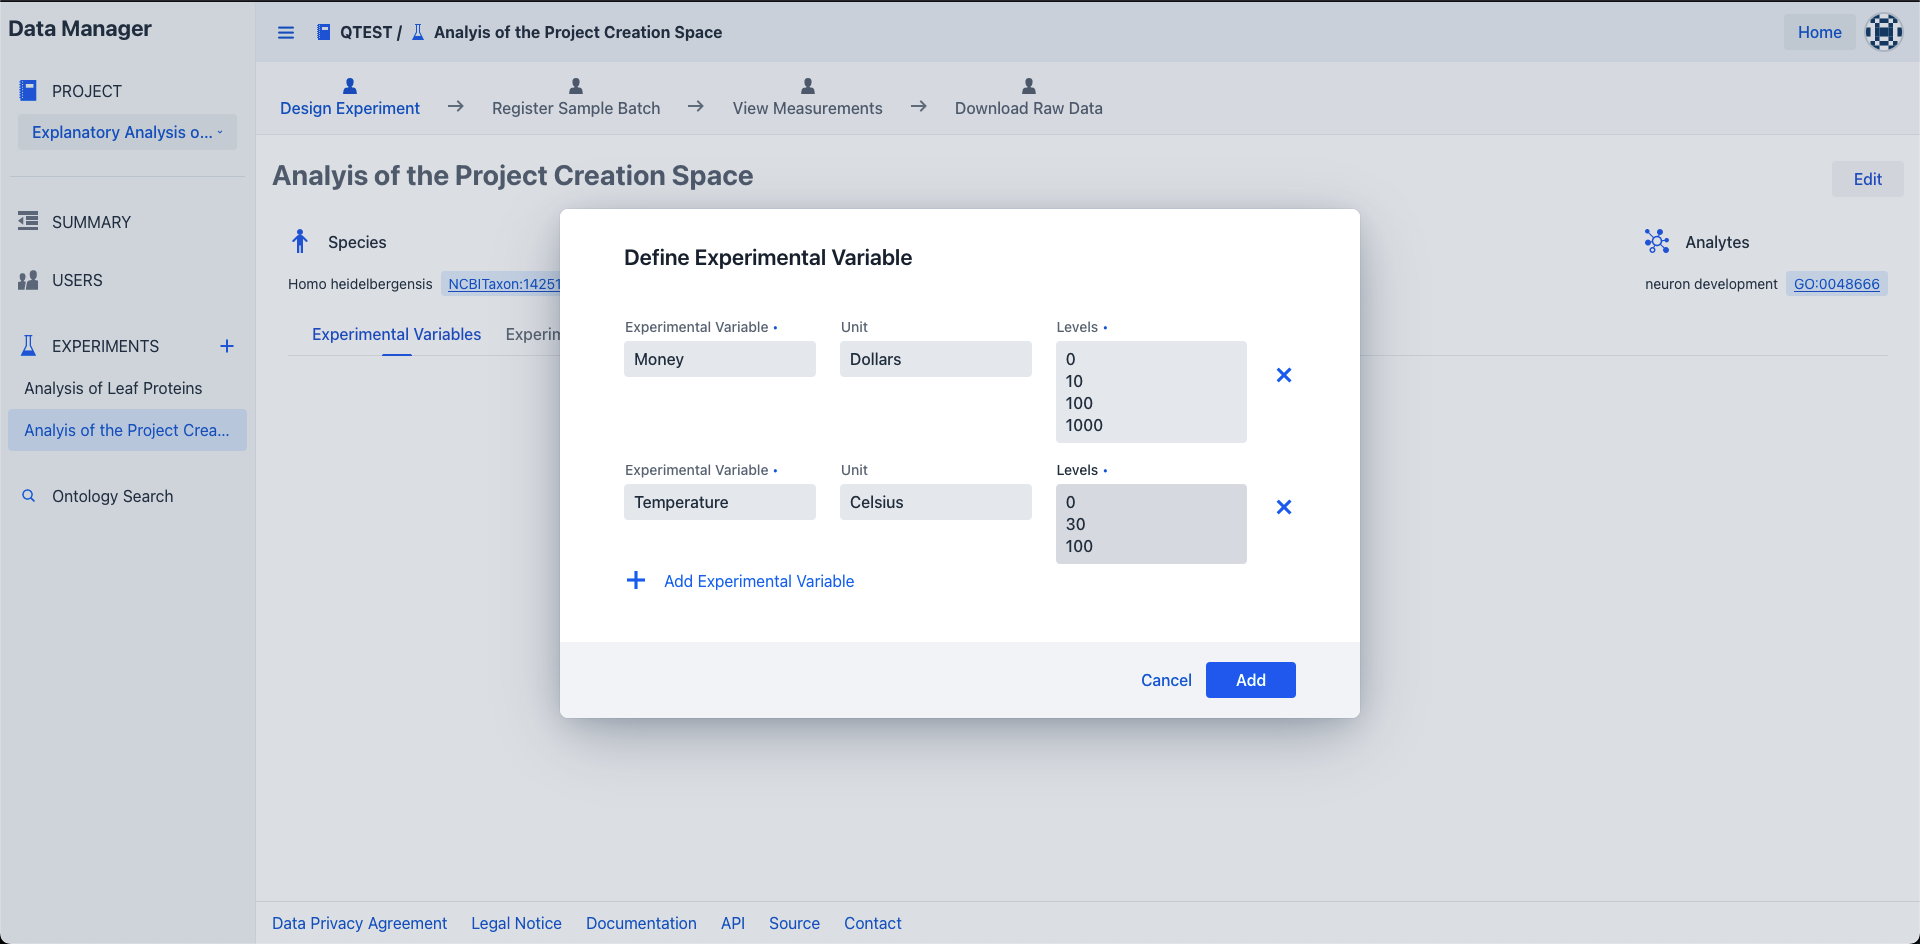Click the Analytes molecule icon

[1657, 241]
